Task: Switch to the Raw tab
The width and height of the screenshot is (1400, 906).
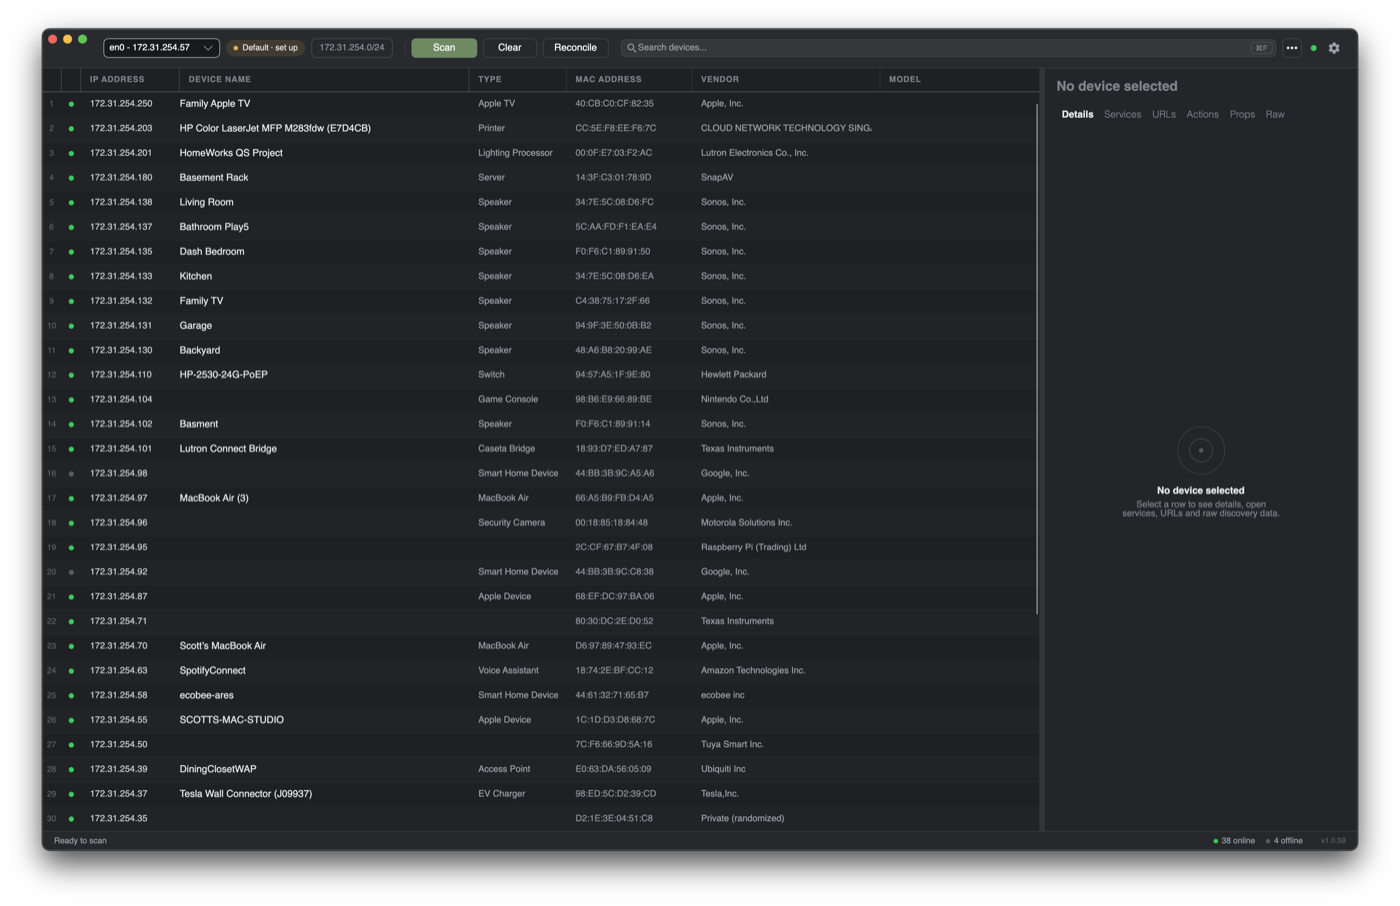Action: point(1274,114)
